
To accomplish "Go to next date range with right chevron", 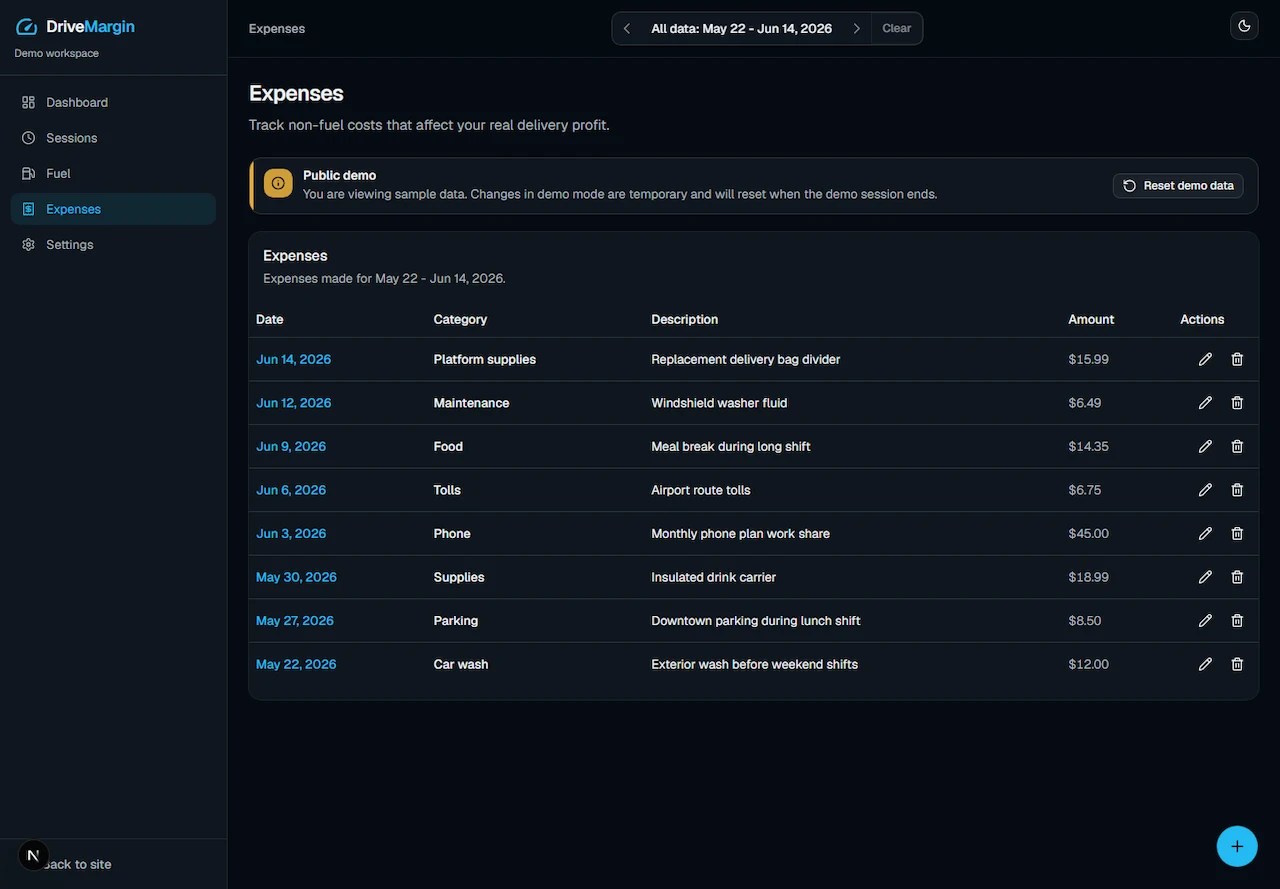I will pos(857,28).
